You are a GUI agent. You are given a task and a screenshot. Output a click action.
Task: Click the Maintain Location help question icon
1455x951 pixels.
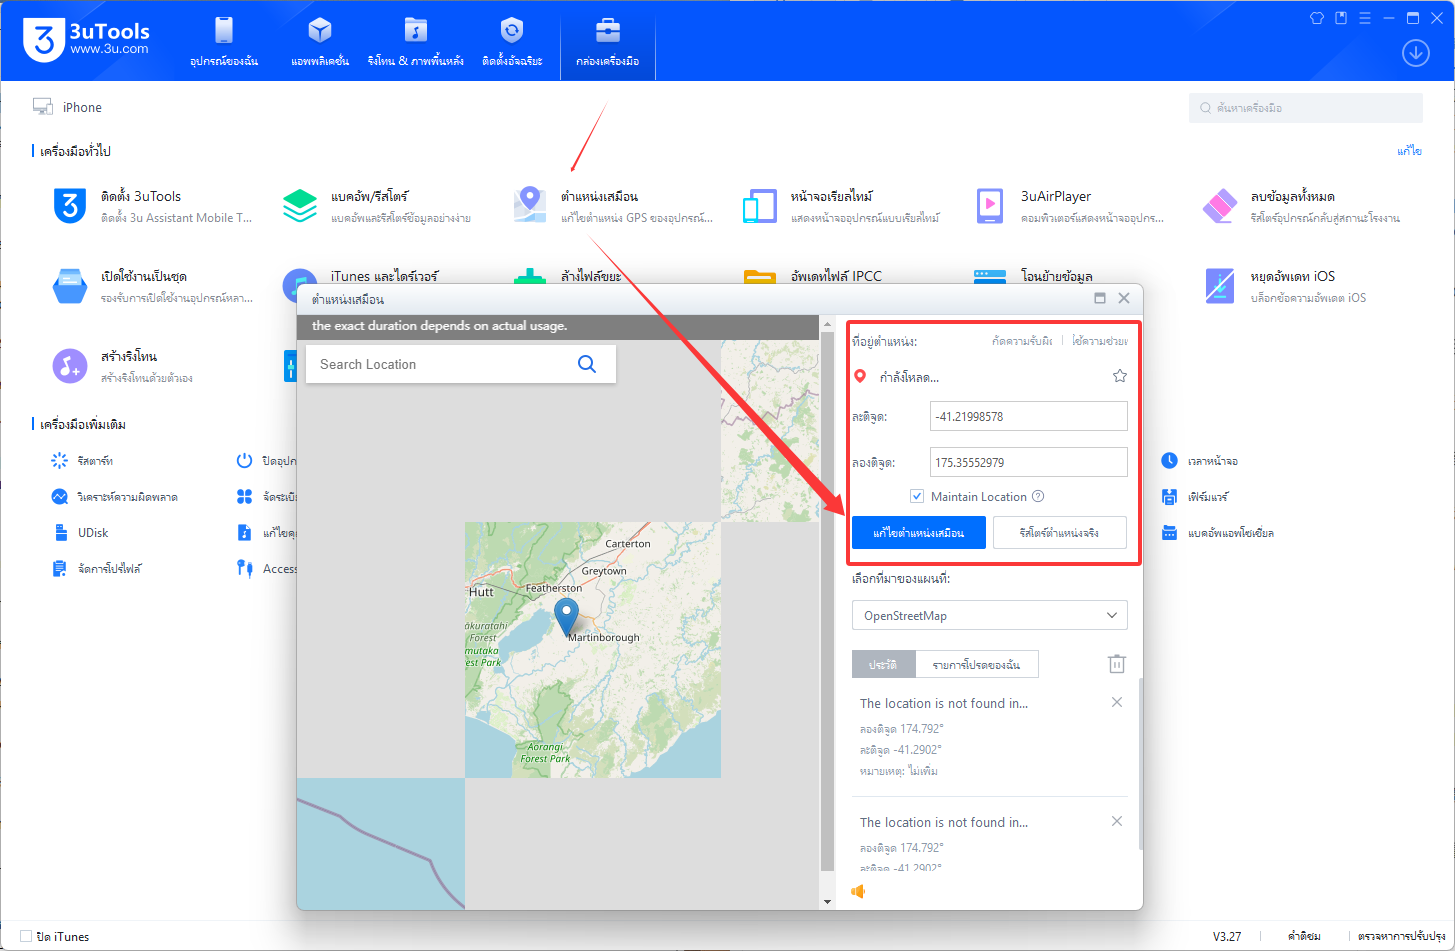(x=1038, y=497)
